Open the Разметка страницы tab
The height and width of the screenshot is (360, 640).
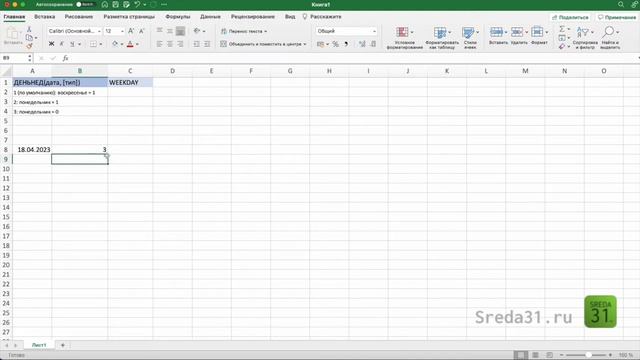pyautogui.click(x=129, y=17)
